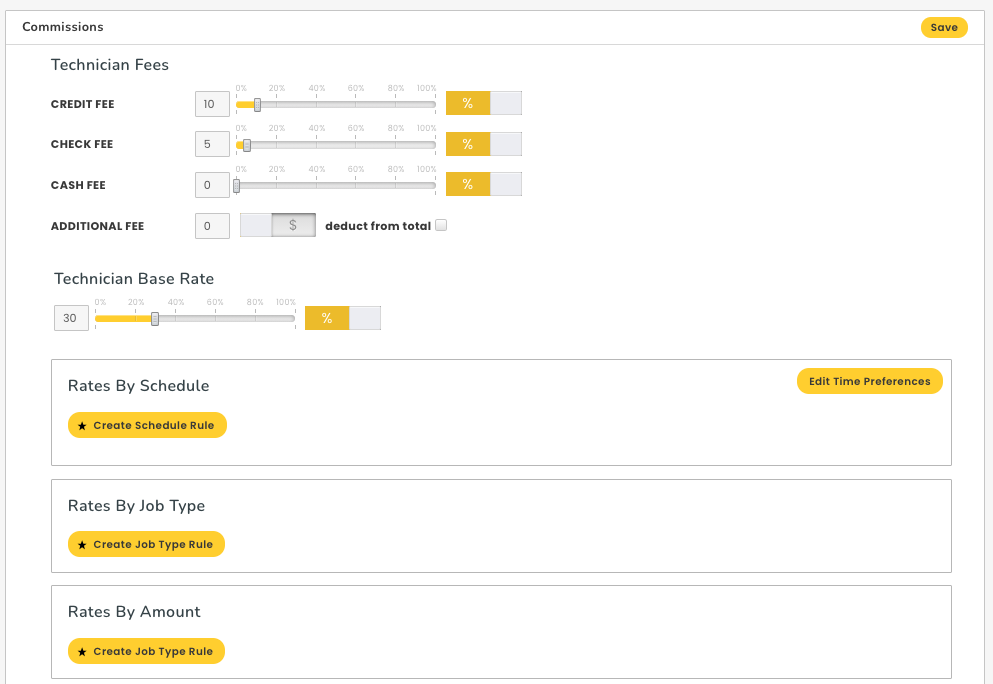Click the Additional Fee value input box

coord(212,226)
